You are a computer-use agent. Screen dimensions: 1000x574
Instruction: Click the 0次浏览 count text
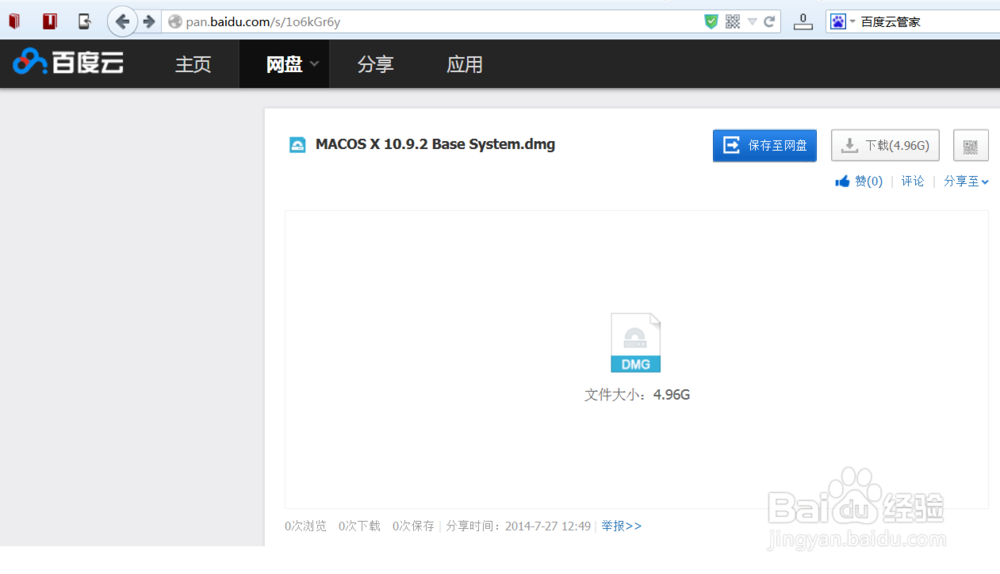305,526
